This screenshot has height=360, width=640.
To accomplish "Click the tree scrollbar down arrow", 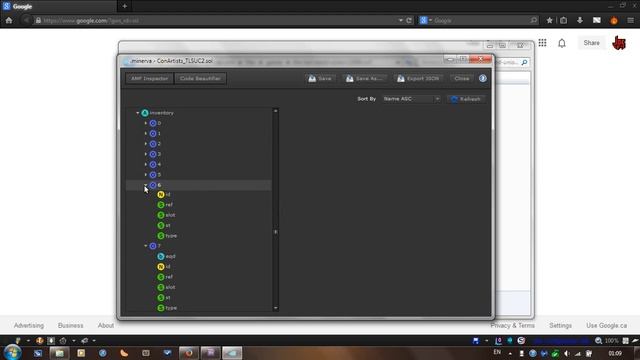I will coord(276,308).
